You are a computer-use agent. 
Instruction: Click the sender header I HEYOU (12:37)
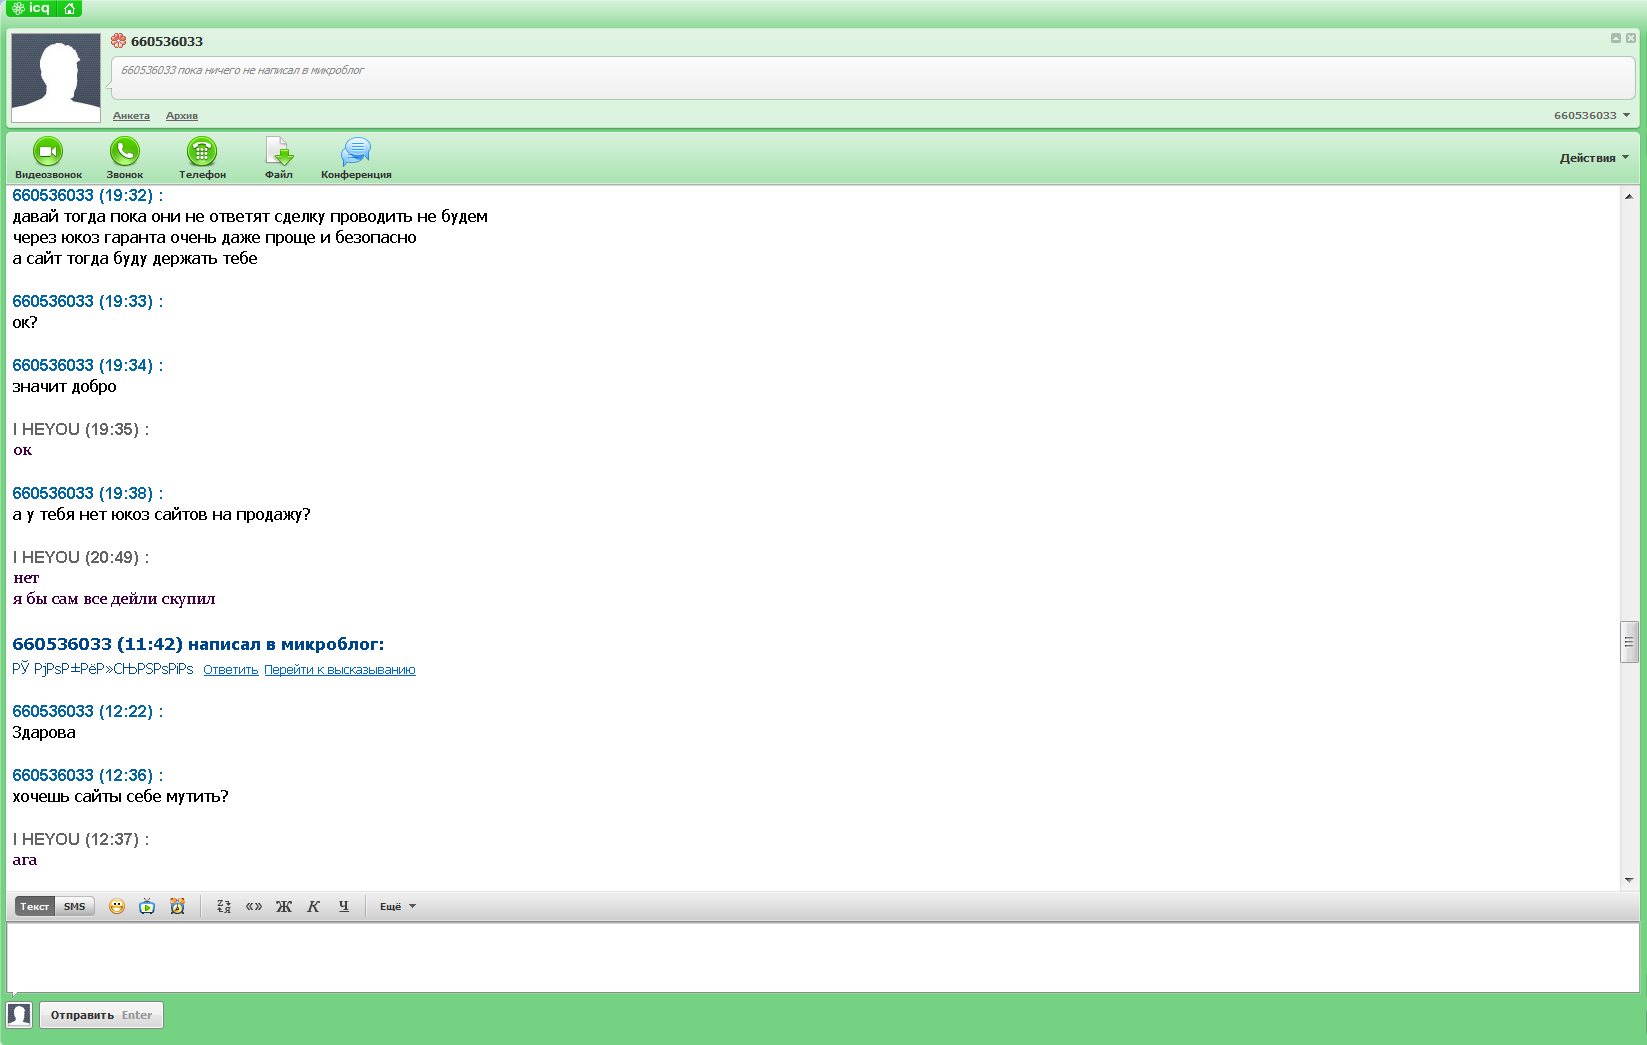[x=81, y=840]
